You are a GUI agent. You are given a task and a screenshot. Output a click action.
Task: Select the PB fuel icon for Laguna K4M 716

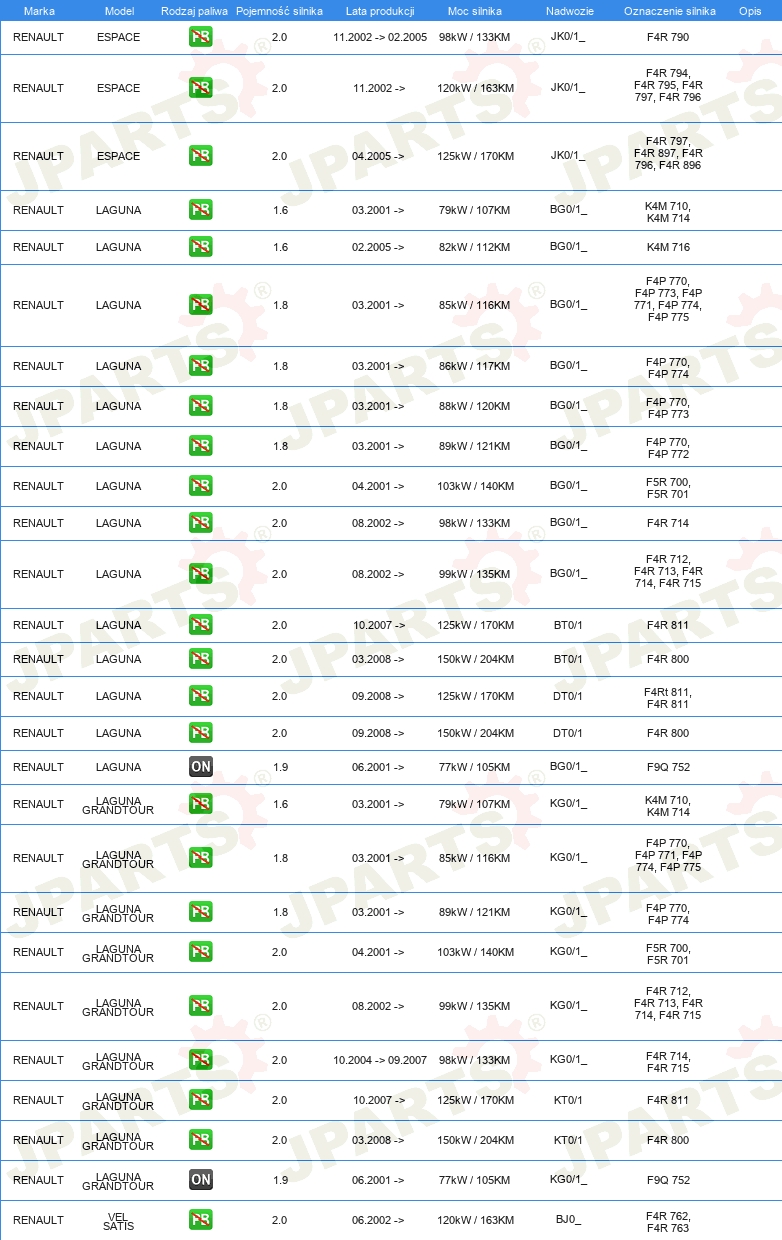click(x=201, y=247)
